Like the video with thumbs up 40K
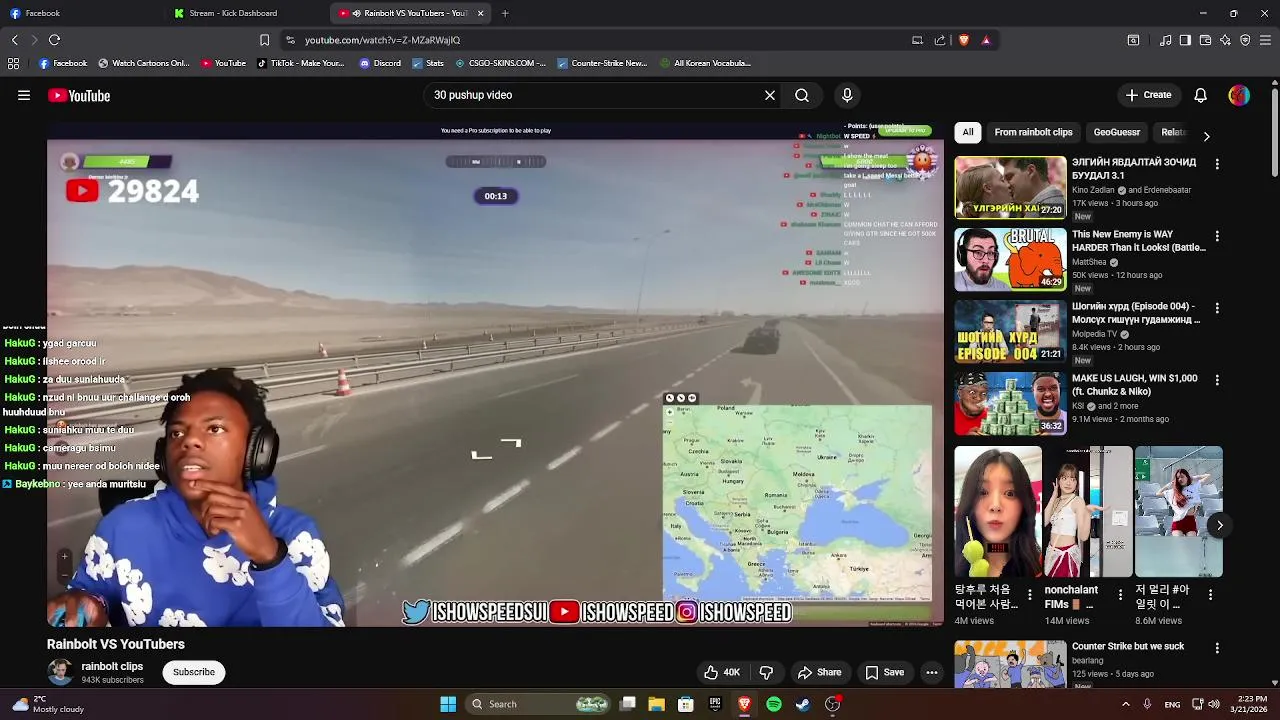Viewport: 1280px width, 720px height. 721,673
